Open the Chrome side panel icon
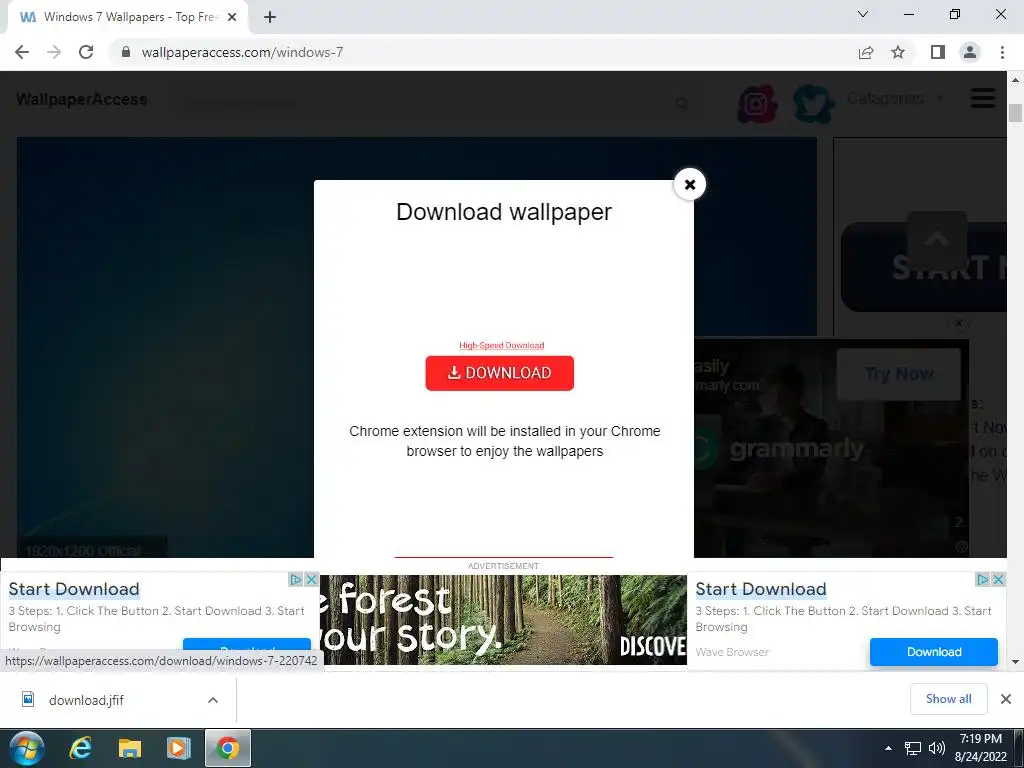The width and height of the screenshot is (1024, 768). [938, 52]
